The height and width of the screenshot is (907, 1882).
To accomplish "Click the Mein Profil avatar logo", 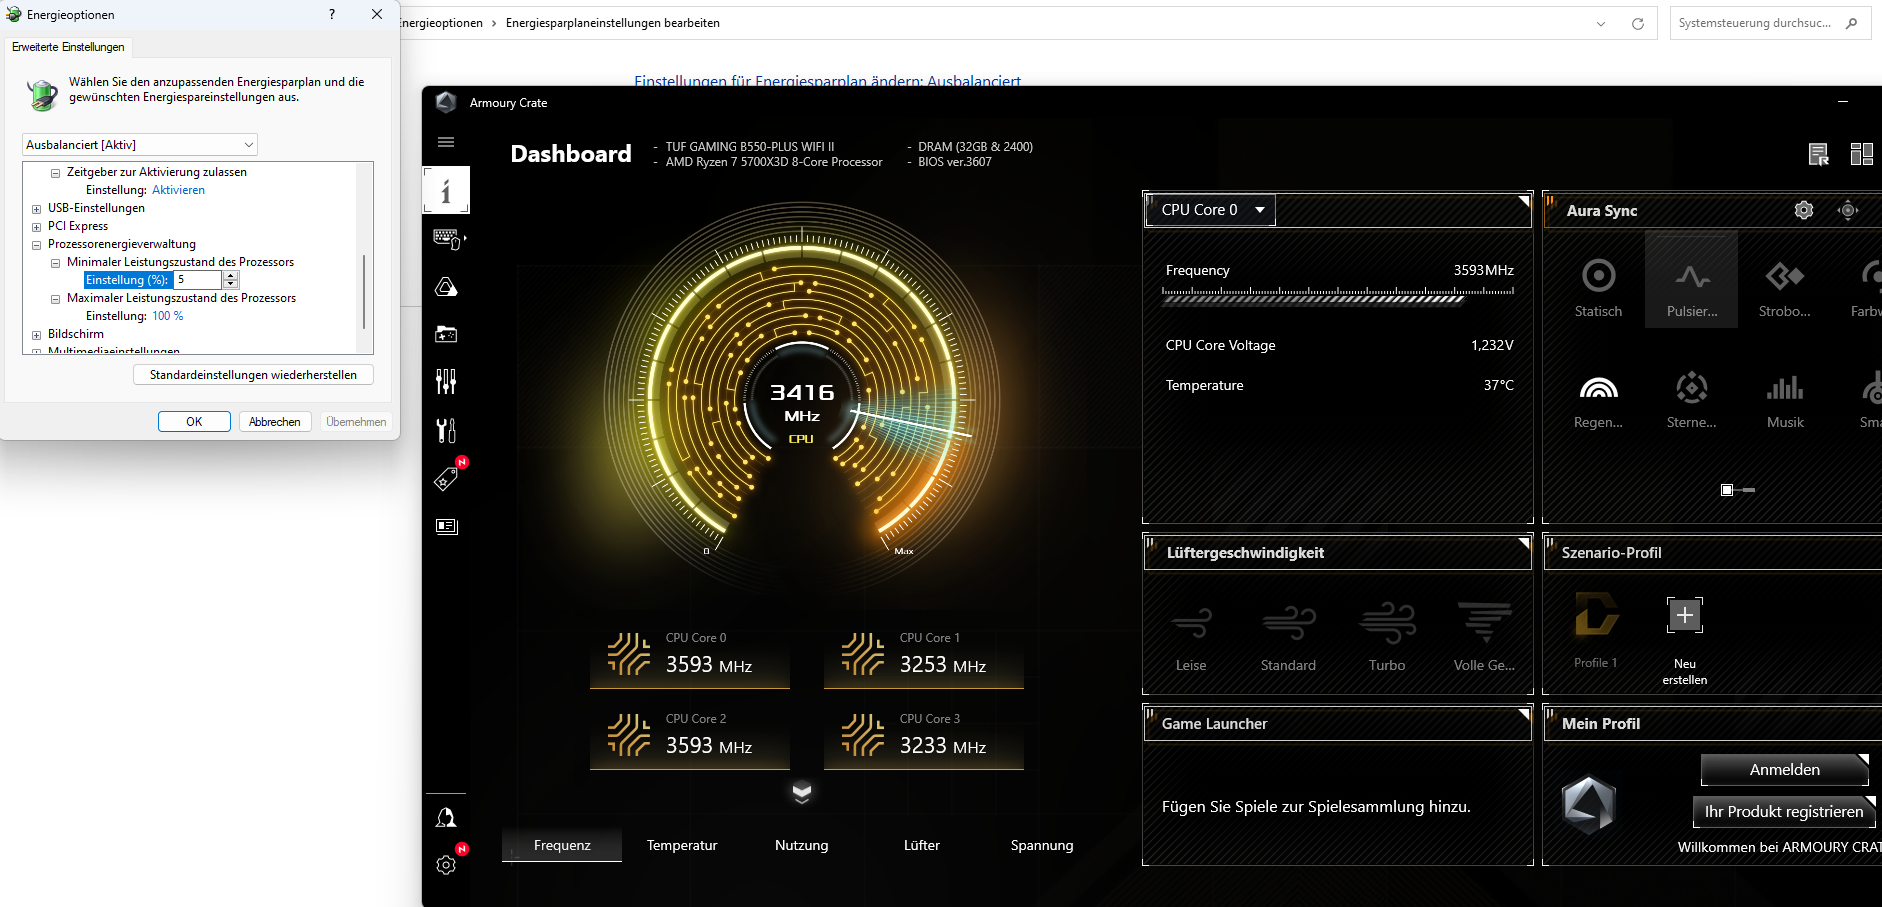I will tap(1589, 803).
